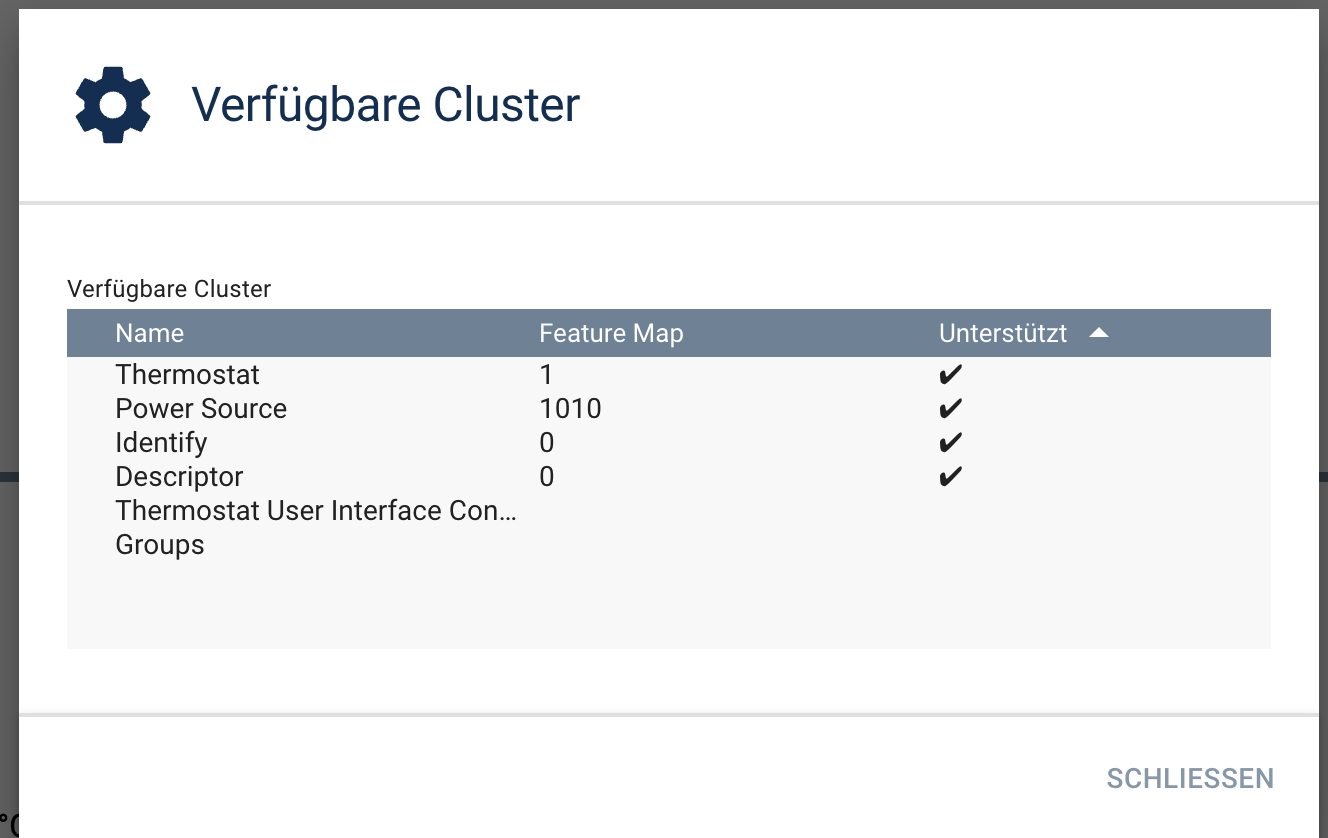This screenshot has width=1328, height=838.
Task: Click the checkmark in the Identify row
Action: [950, 443]
